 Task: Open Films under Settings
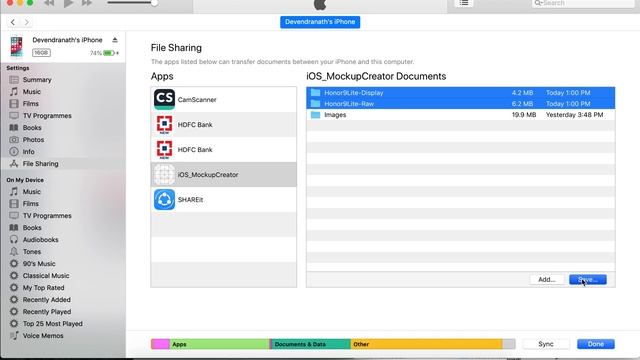pos(31,104)
